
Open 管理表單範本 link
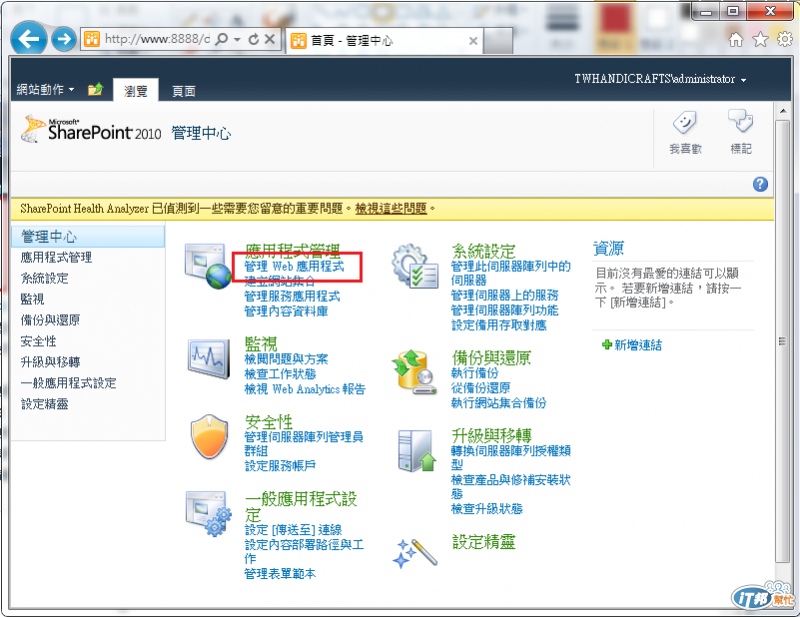(280, 574)
